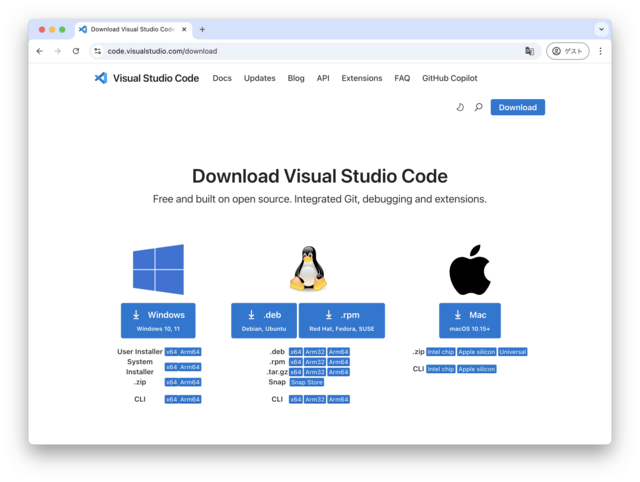Open the Updates menu item
Image resolution: width=640 pixels, height=482 pixels.
pyautogui.click(x=260, y=78)
